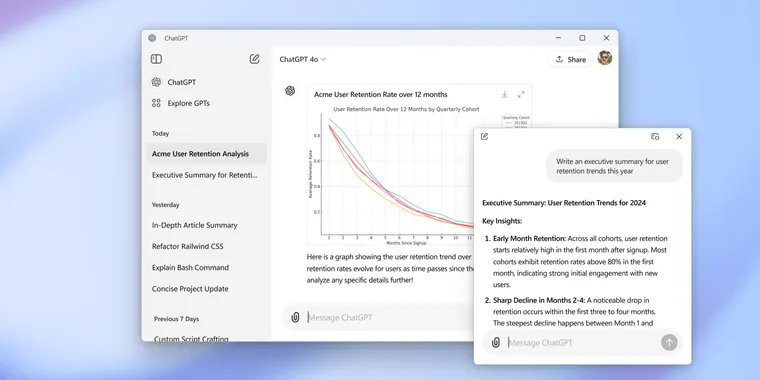The height and width of the screenshot is (380, 760).
Task: Click 'Early Month Retention:' bold text
Action: 529,238
